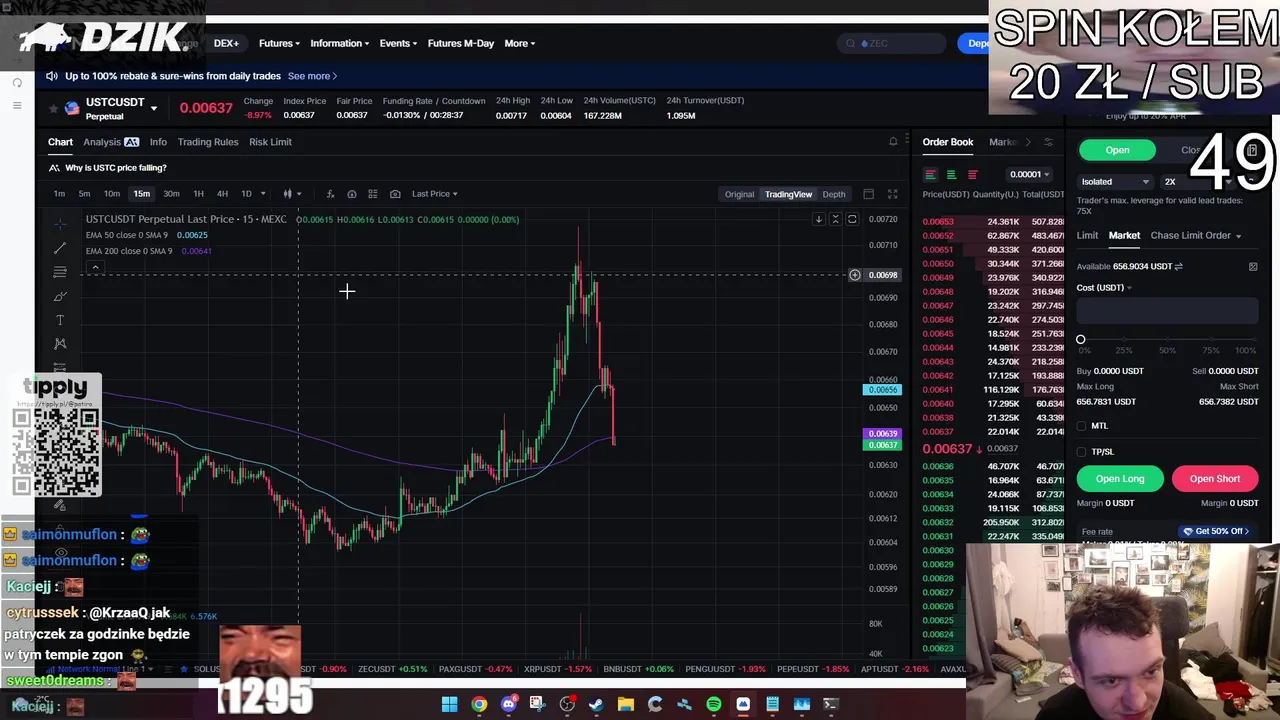Toggle chart layout panel icon

click(x=868, y=194)
